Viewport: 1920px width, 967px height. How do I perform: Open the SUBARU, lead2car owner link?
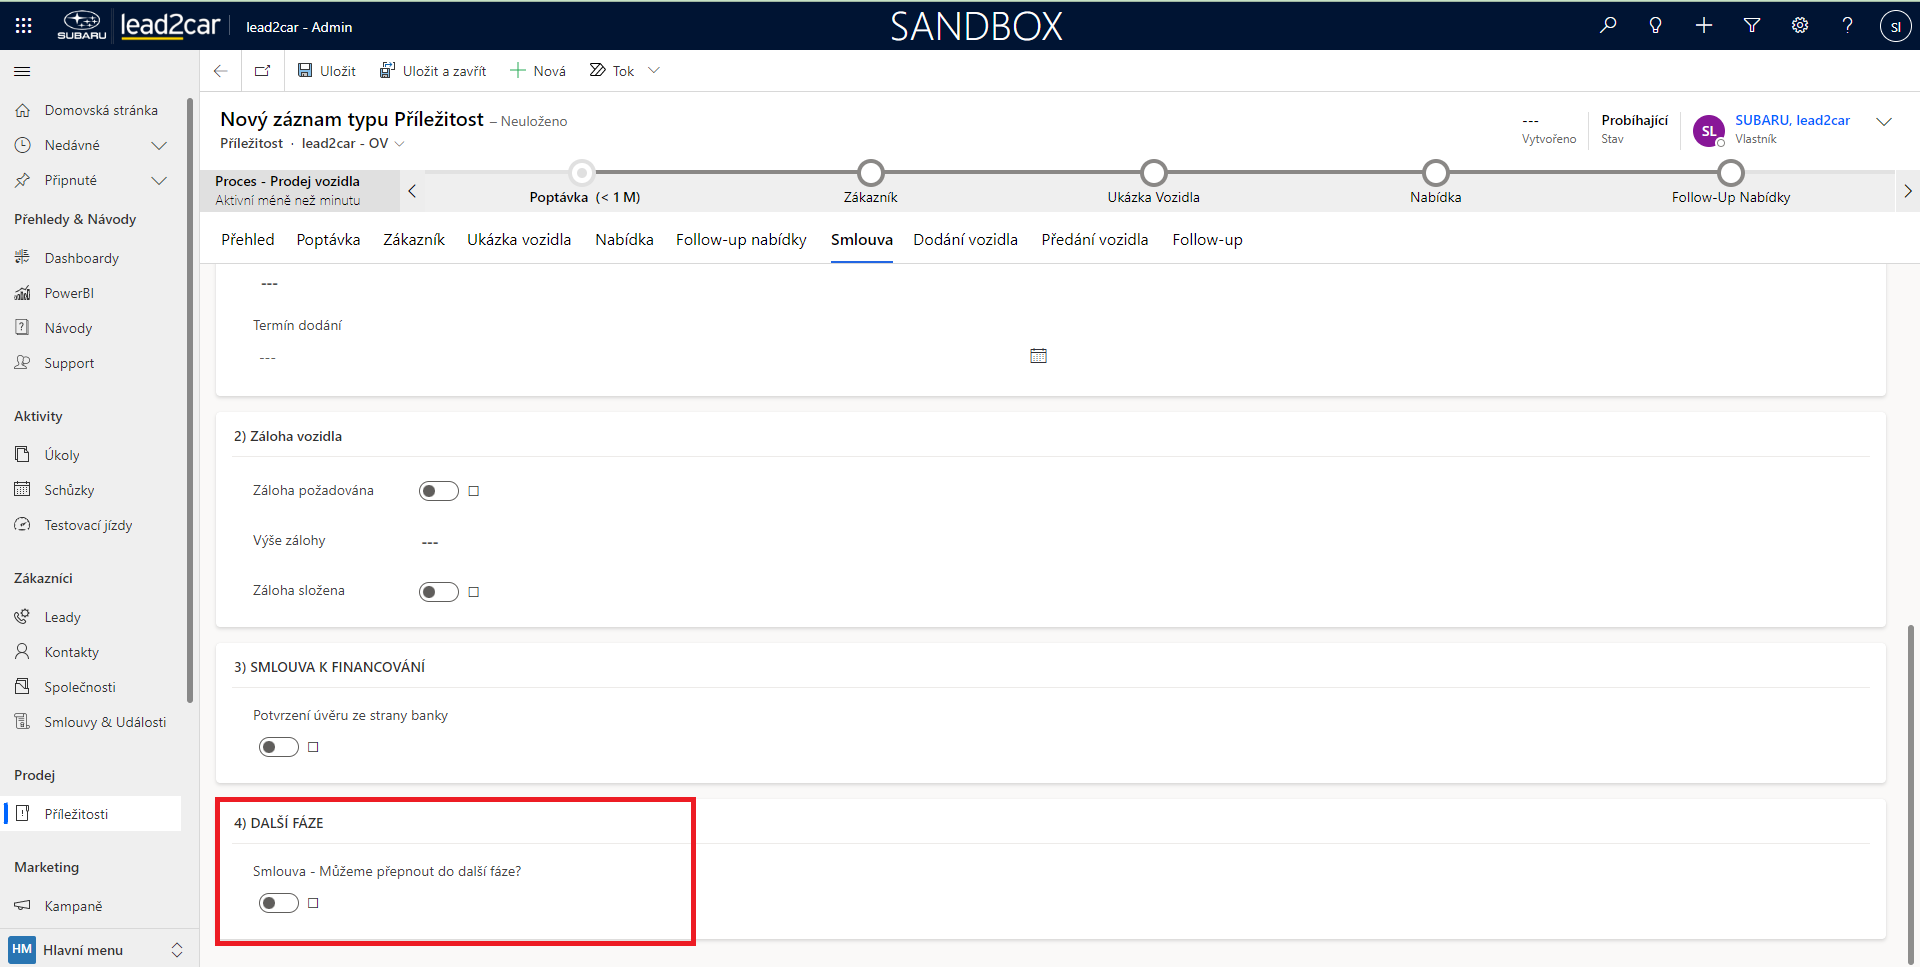[x=1792, y=120]
